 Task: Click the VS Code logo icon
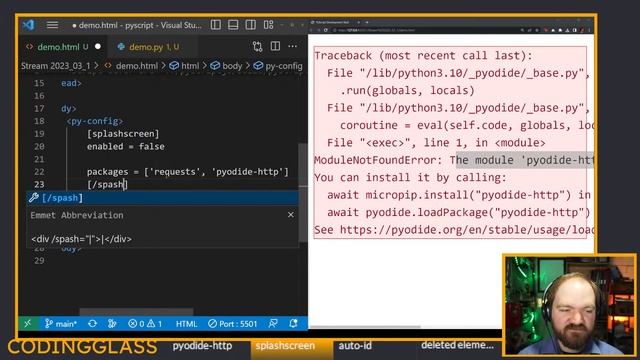[x=28, y=25]
